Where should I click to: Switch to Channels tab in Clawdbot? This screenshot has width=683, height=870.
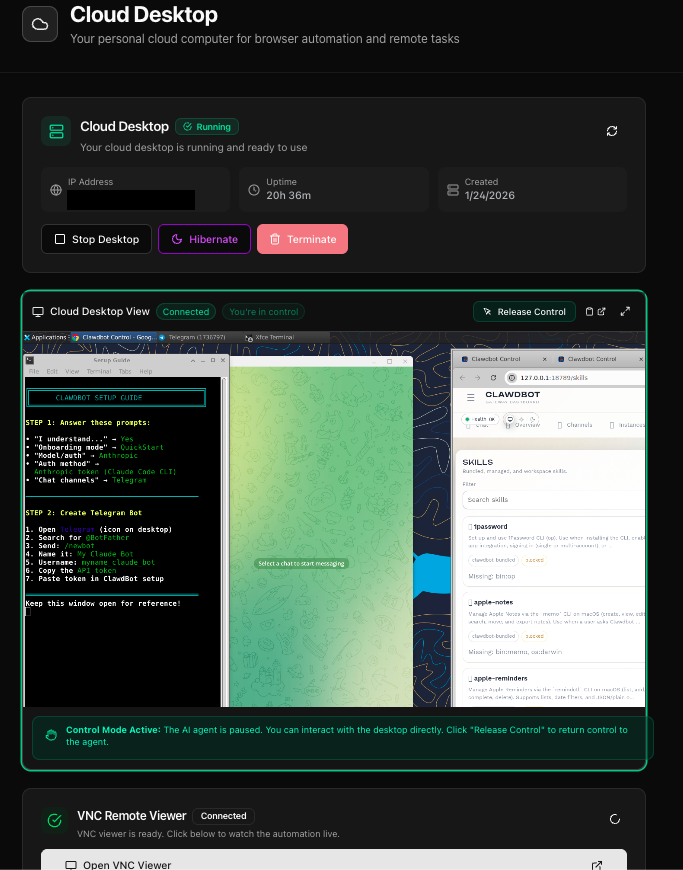point(575,425)
